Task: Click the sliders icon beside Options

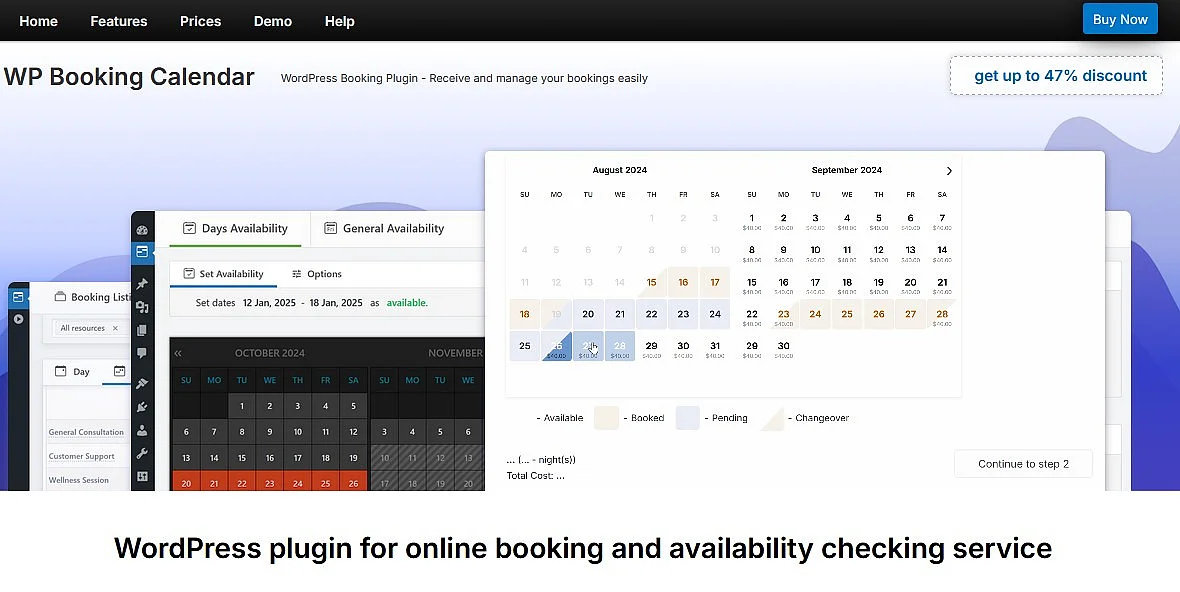Action: 297,274
